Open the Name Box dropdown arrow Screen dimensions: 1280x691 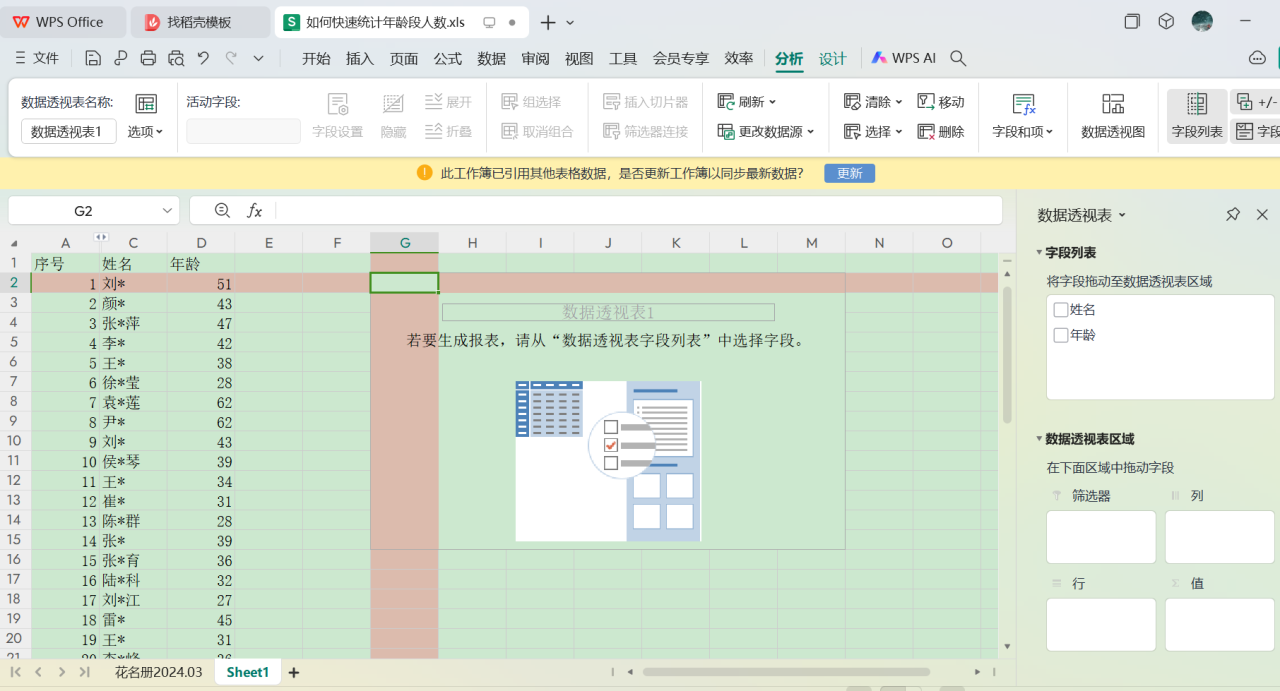168,211
